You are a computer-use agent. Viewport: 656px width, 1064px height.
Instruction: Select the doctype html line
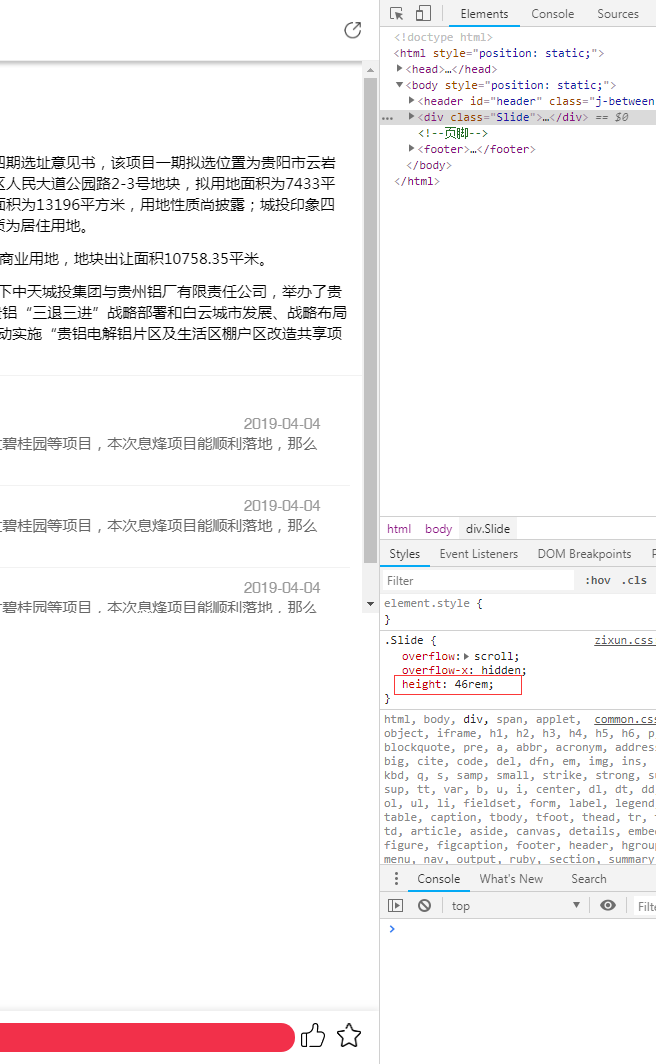pyautogui.click(x=443, y=37)
